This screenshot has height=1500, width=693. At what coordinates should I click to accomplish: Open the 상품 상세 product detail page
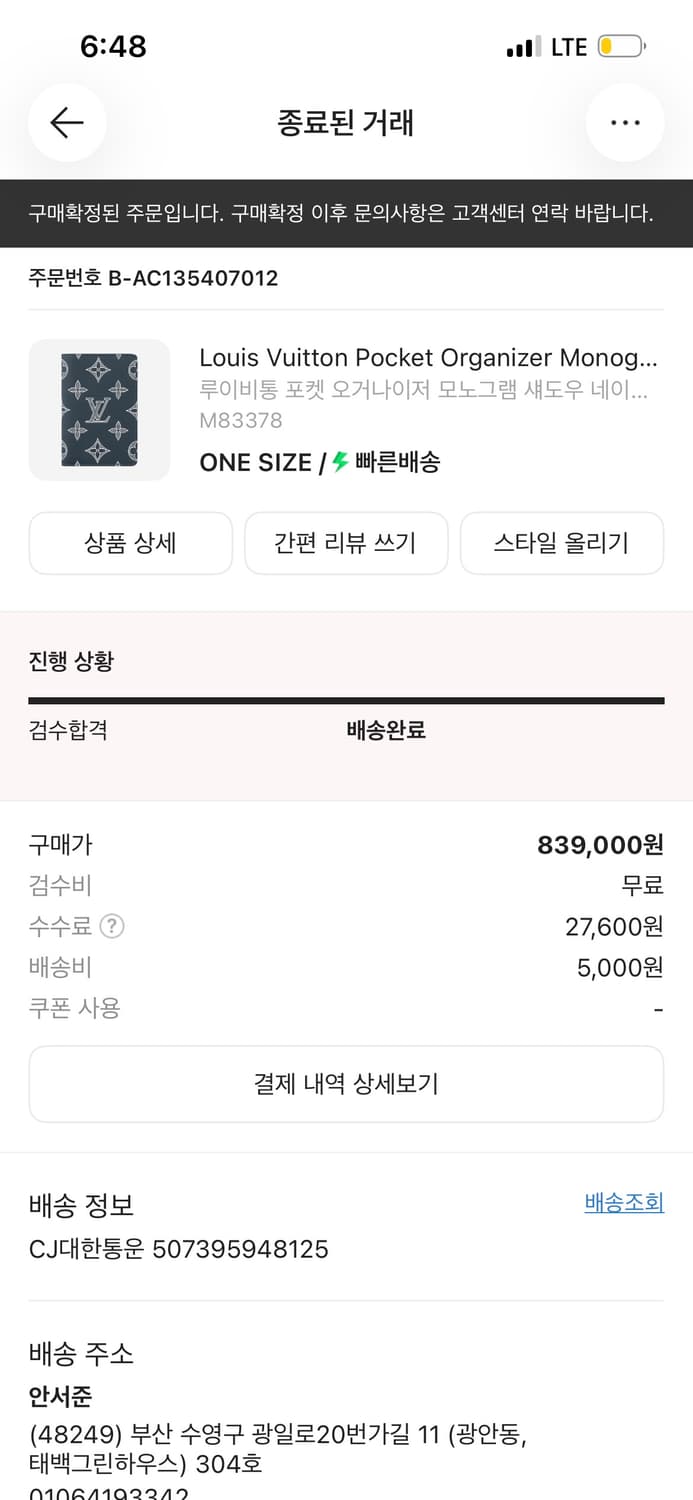click(x=130, y=543)
